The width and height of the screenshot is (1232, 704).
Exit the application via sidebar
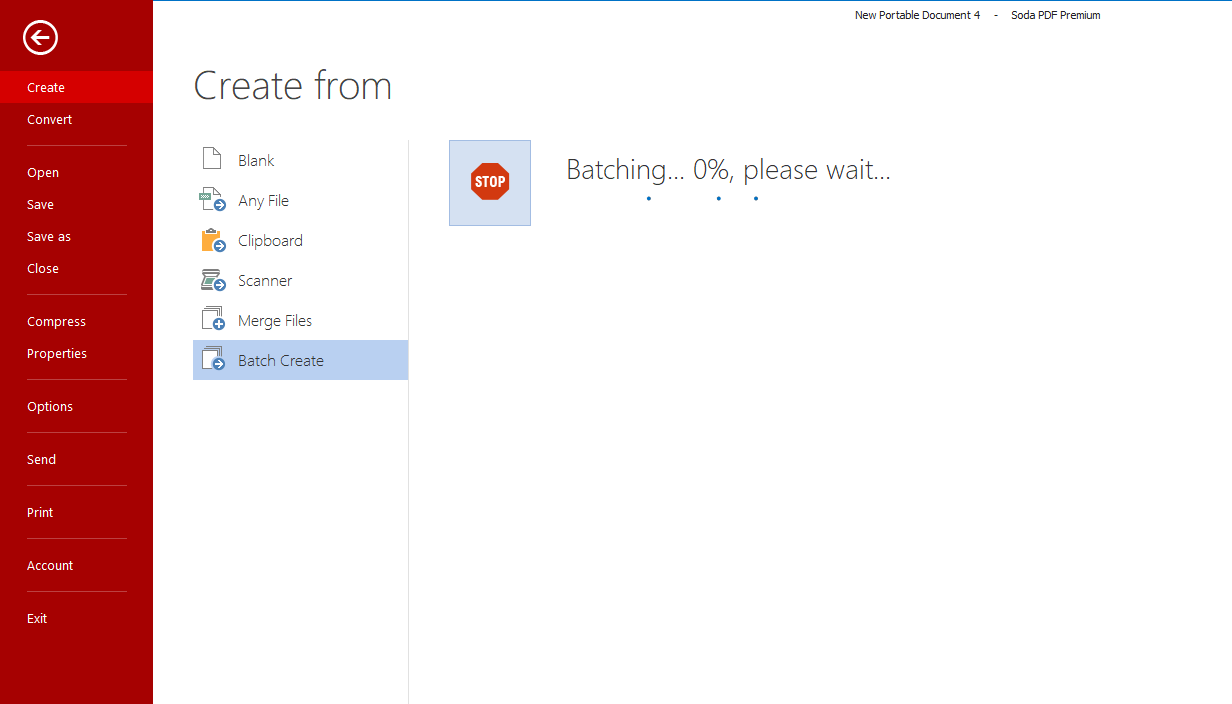[76, 618]
